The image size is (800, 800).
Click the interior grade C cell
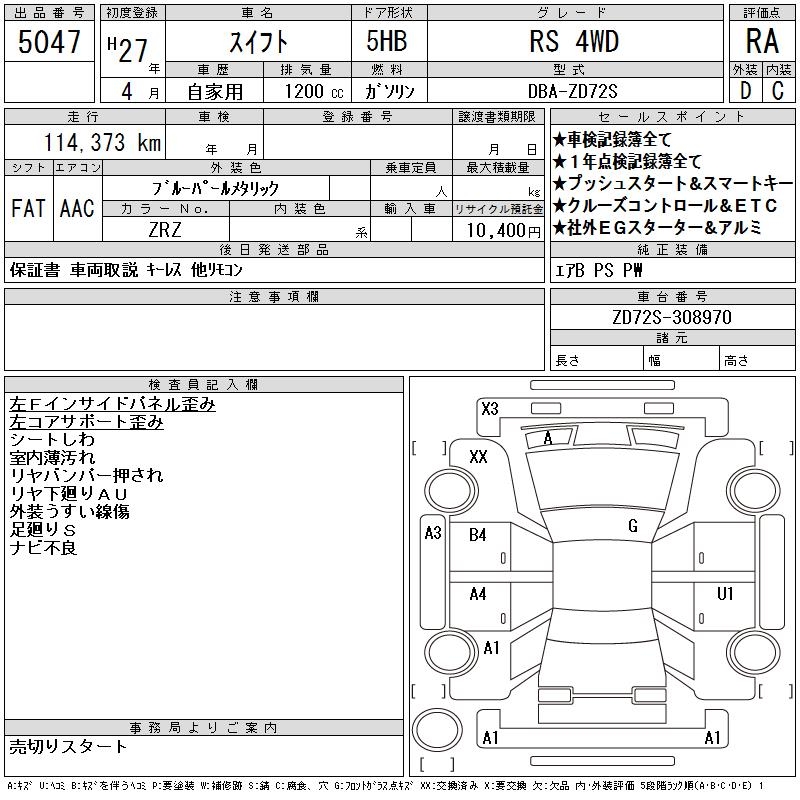click(x=778, y=90)
